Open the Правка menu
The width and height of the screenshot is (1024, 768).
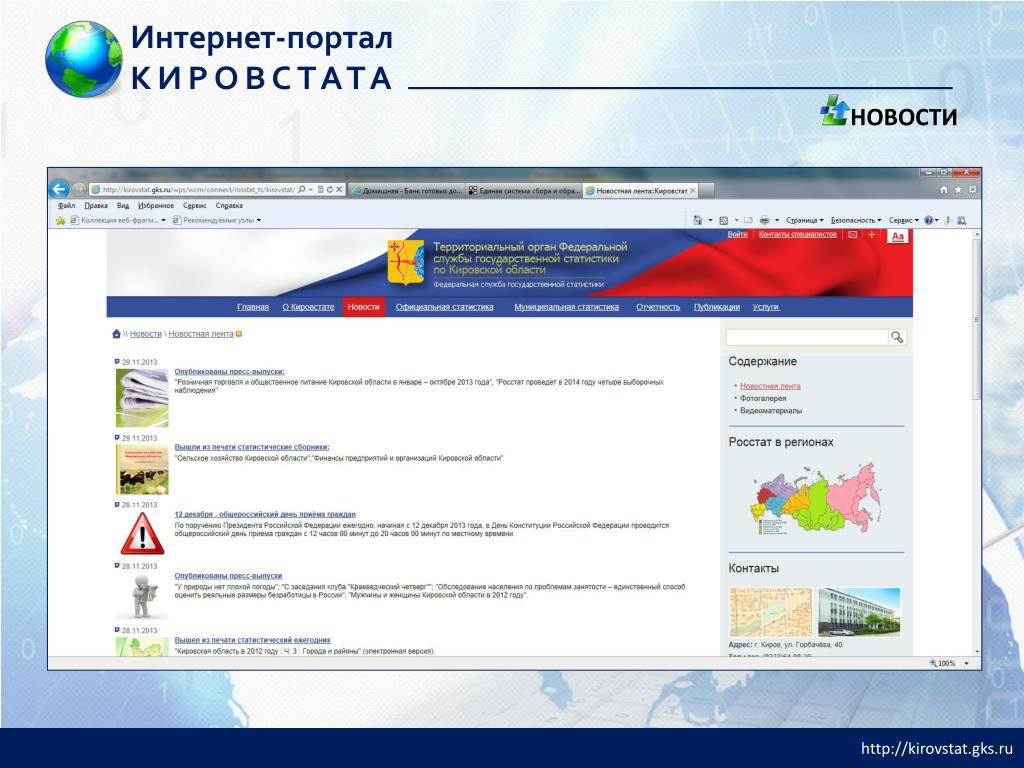point(96,206)
